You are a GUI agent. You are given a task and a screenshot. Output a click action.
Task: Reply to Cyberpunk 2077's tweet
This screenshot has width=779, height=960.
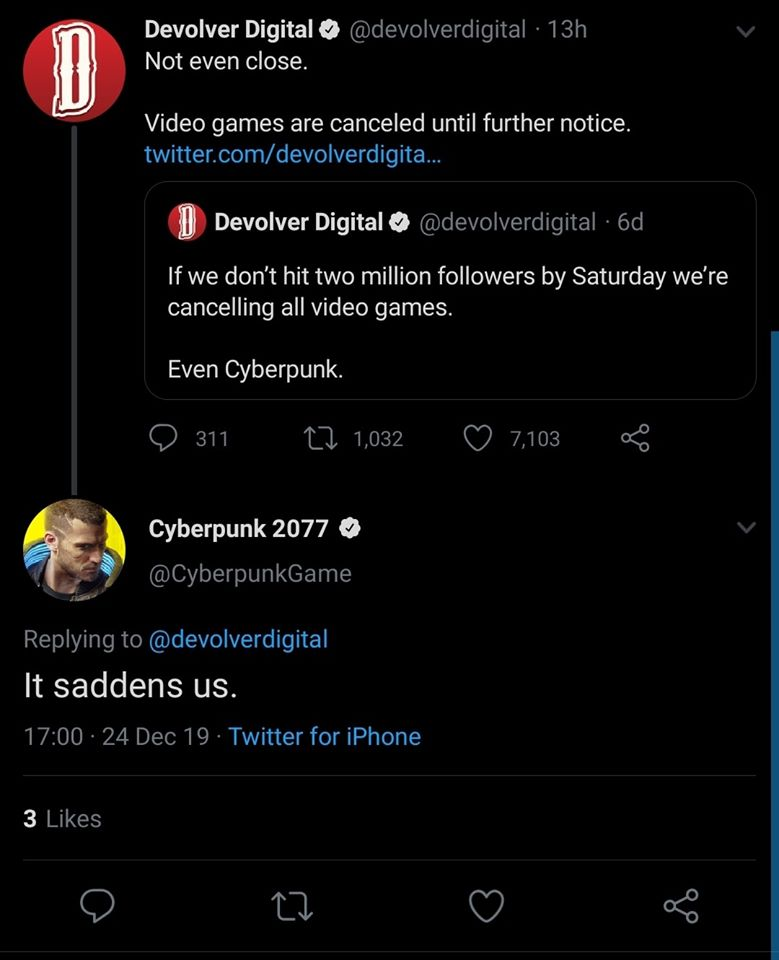pyautogui.click(x=96, y=906)
